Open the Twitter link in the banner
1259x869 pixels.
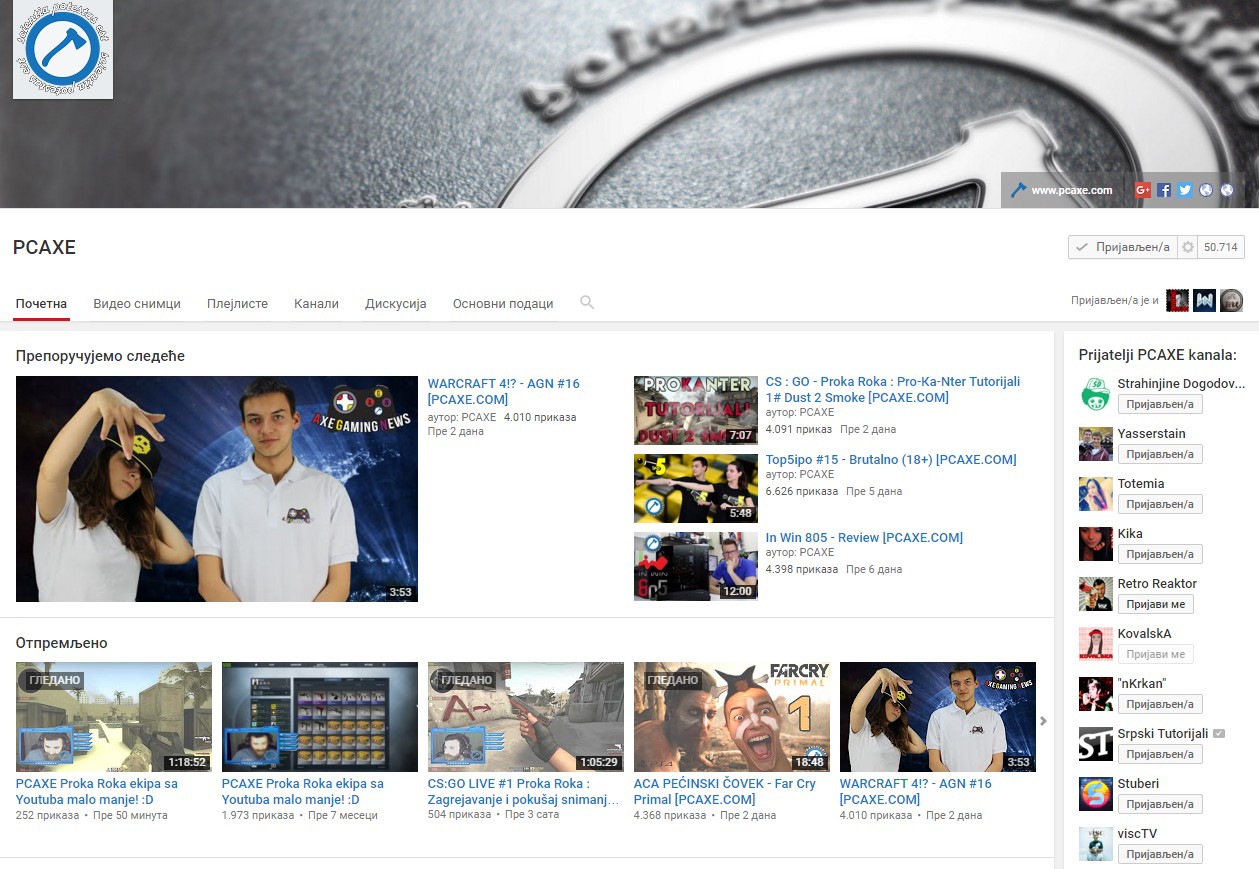tap(1185, 190)
